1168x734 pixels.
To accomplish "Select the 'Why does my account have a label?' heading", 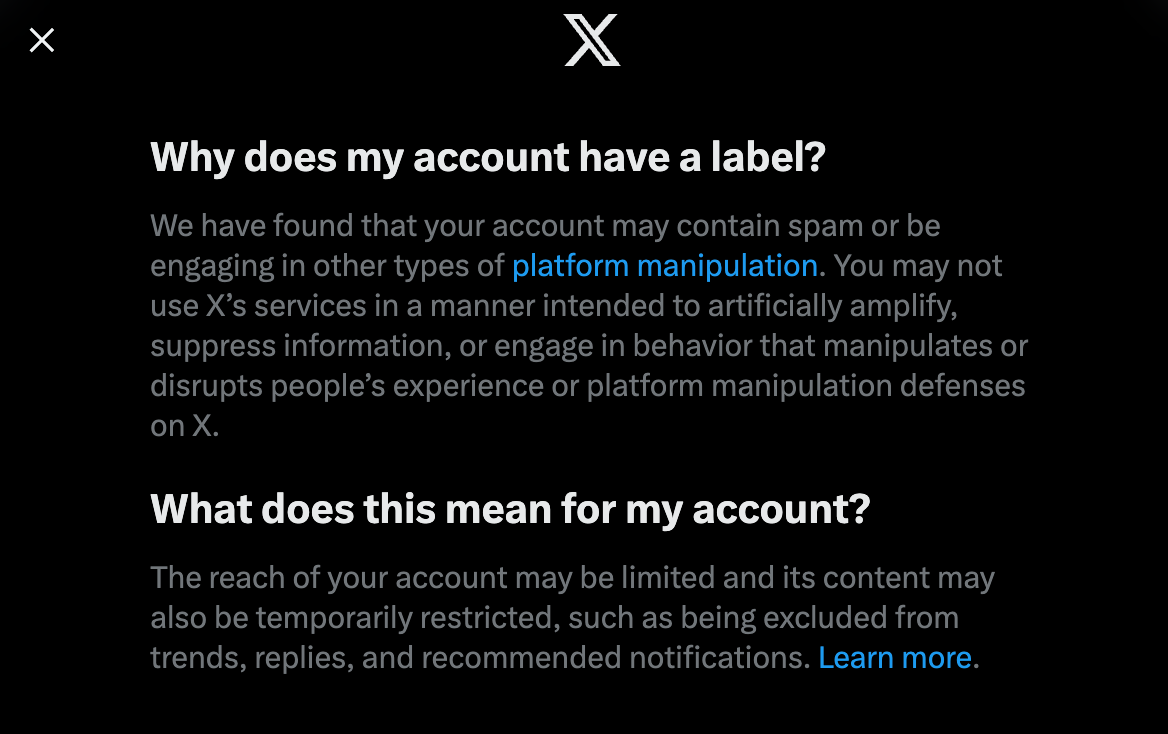I will [x=488, y=157].
